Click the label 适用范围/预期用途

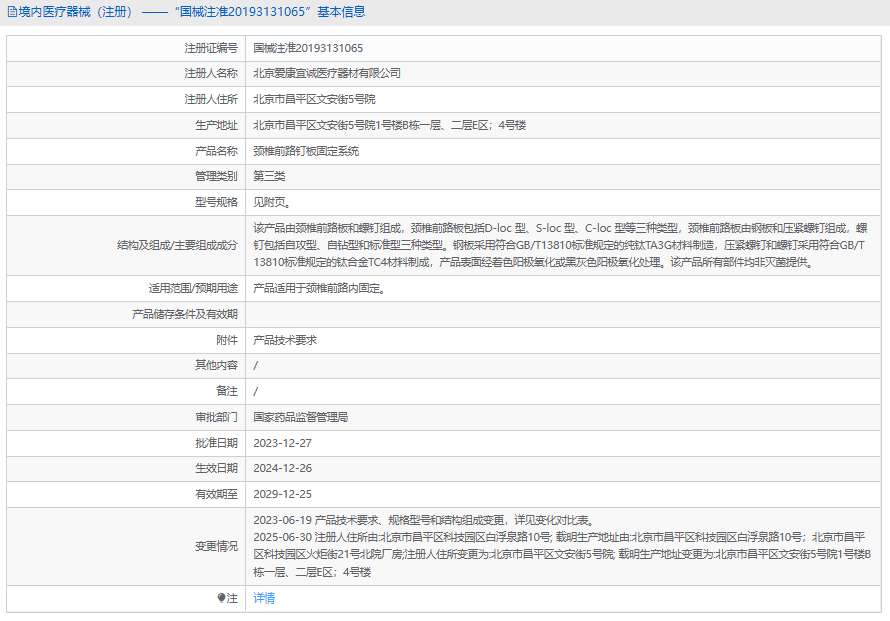[193, 288]
